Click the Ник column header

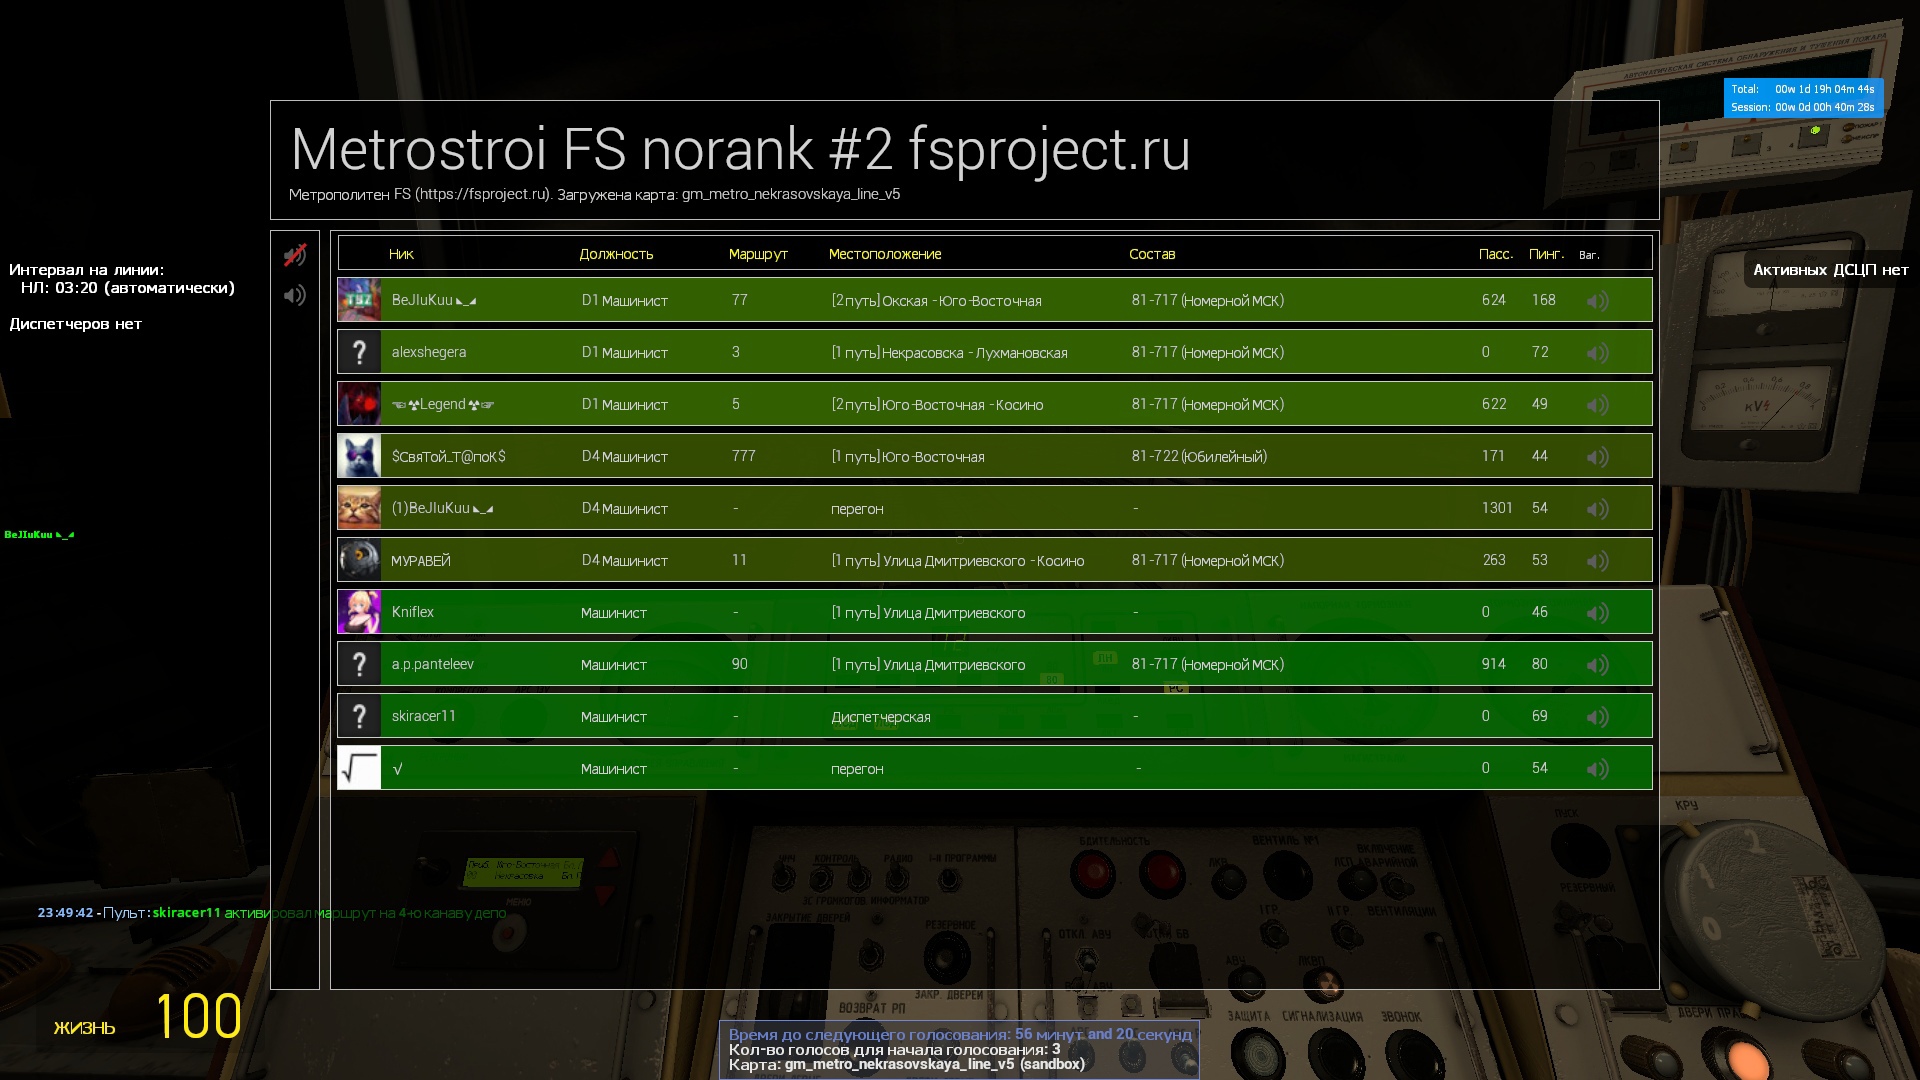tap(401, 254)
